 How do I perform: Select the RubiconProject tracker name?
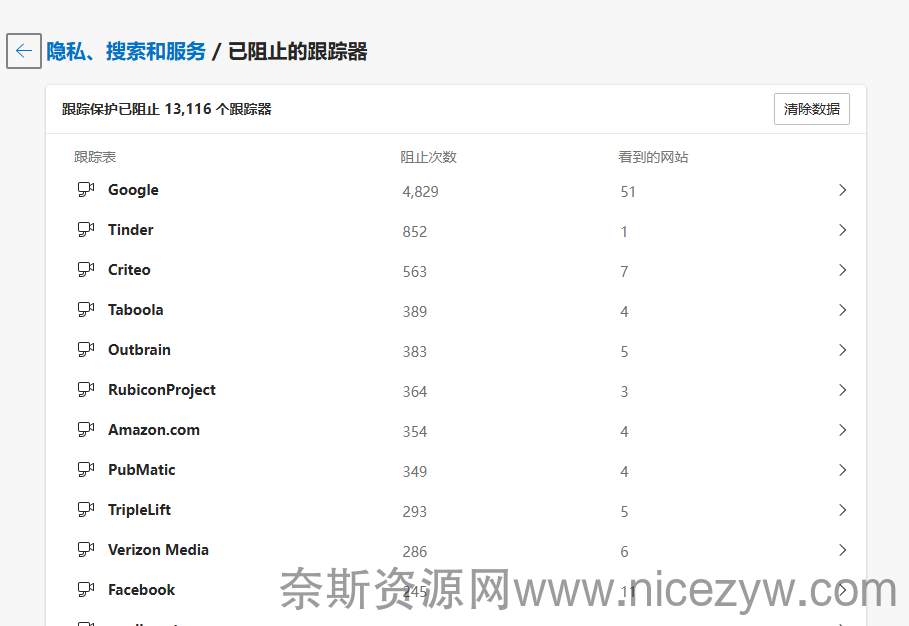[162, 391]
